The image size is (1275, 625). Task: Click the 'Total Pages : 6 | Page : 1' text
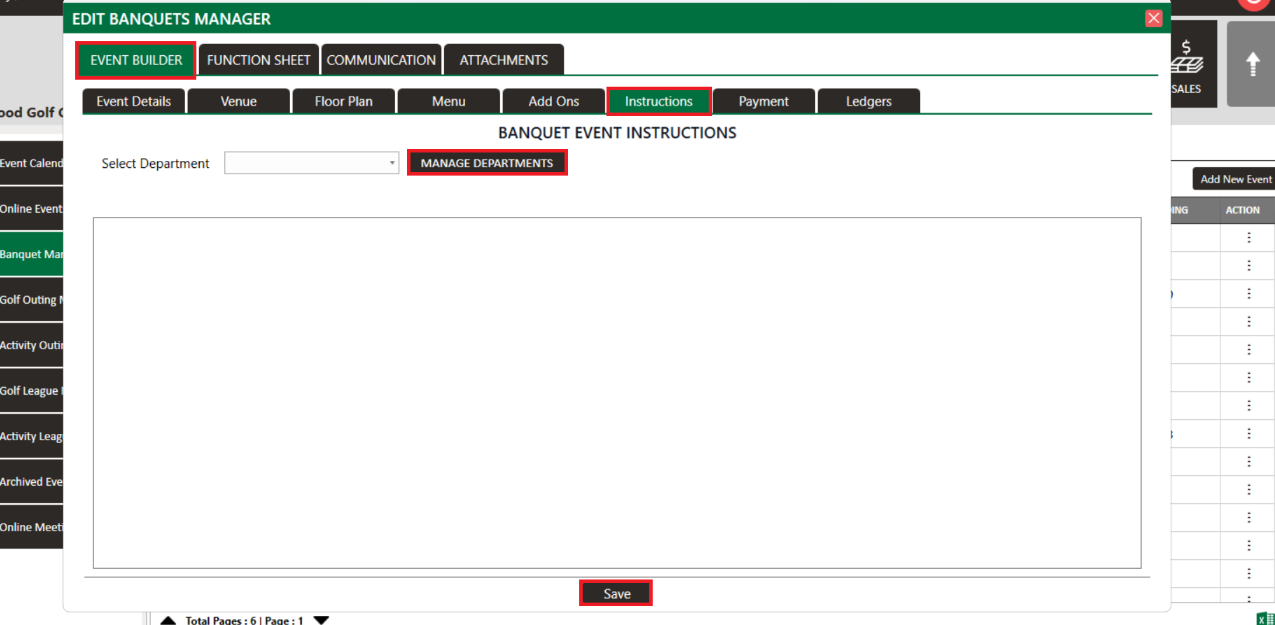pos(244,620)
